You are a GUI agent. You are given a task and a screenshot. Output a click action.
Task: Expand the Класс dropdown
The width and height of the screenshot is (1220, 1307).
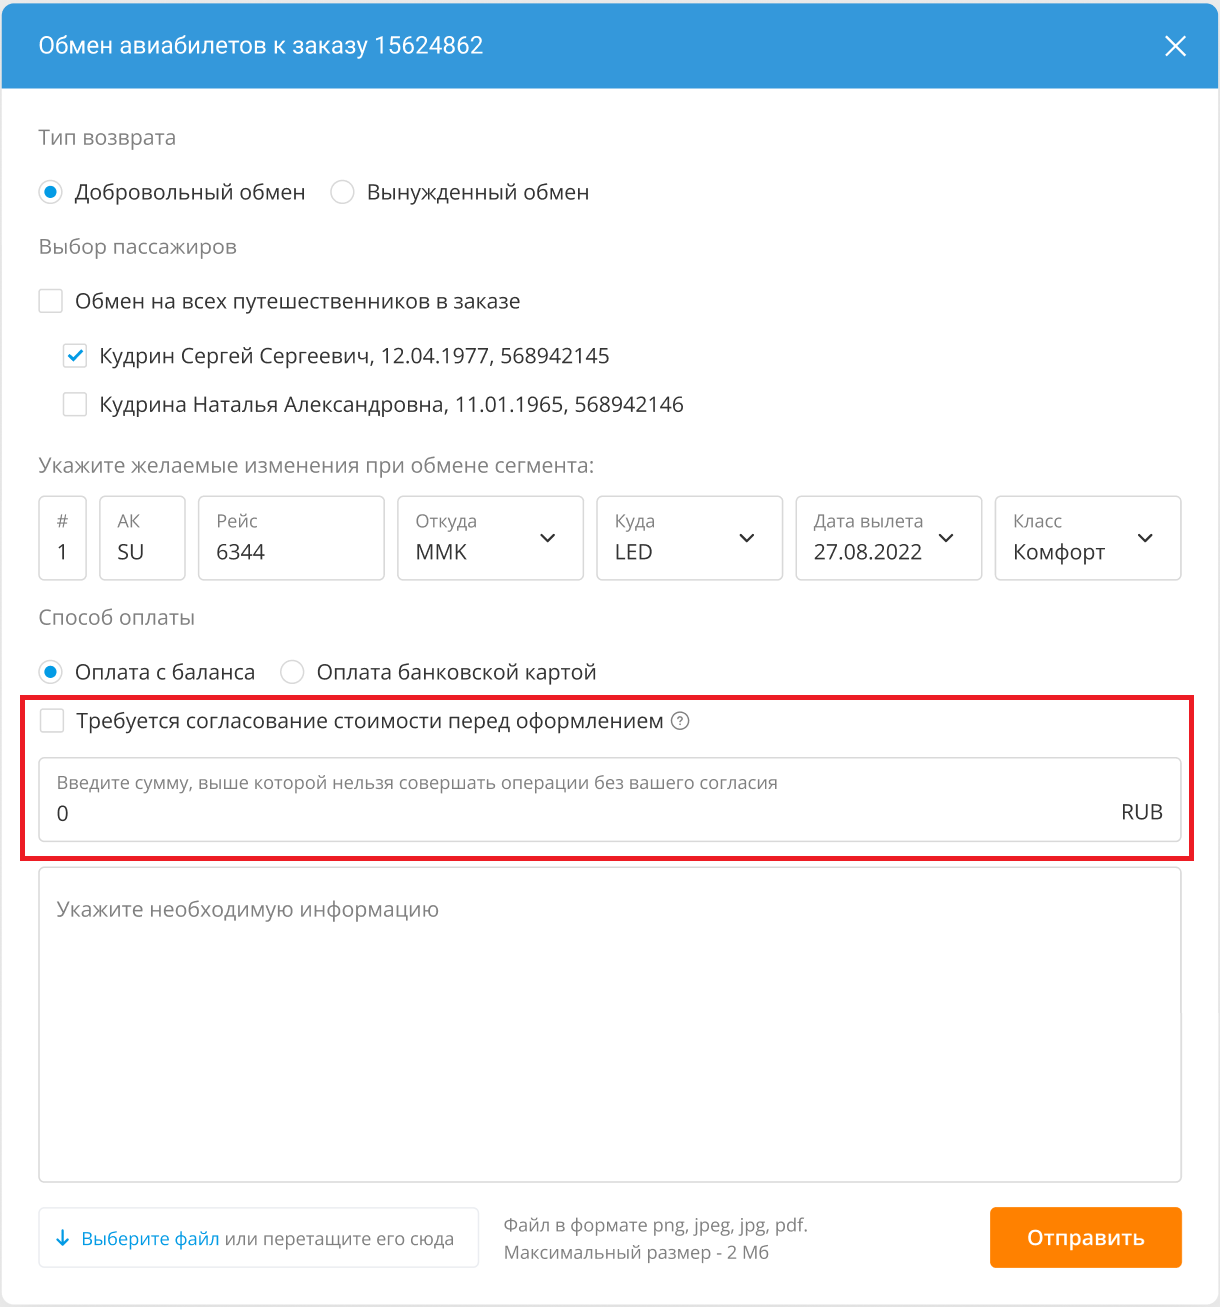(1088, 538)
